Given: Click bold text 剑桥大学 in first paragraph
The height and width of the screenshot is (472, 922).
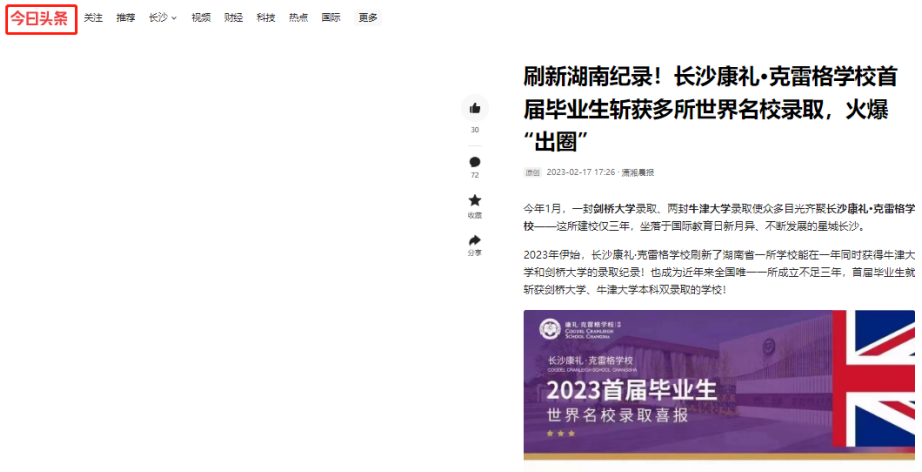Looking at the screenshot, I should (613, 208).
